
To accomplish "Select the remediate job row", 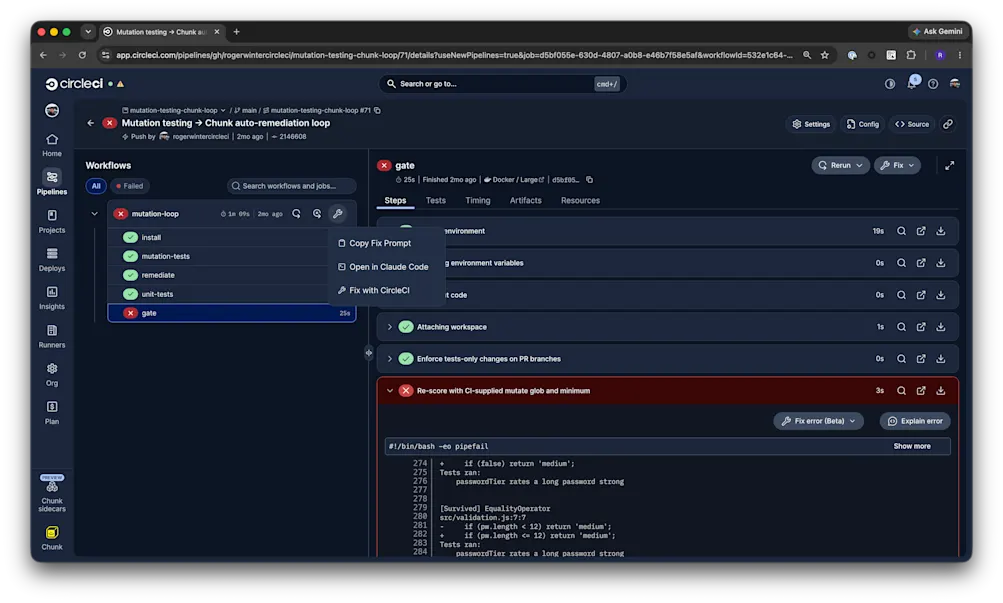I will tap(232, 275).
